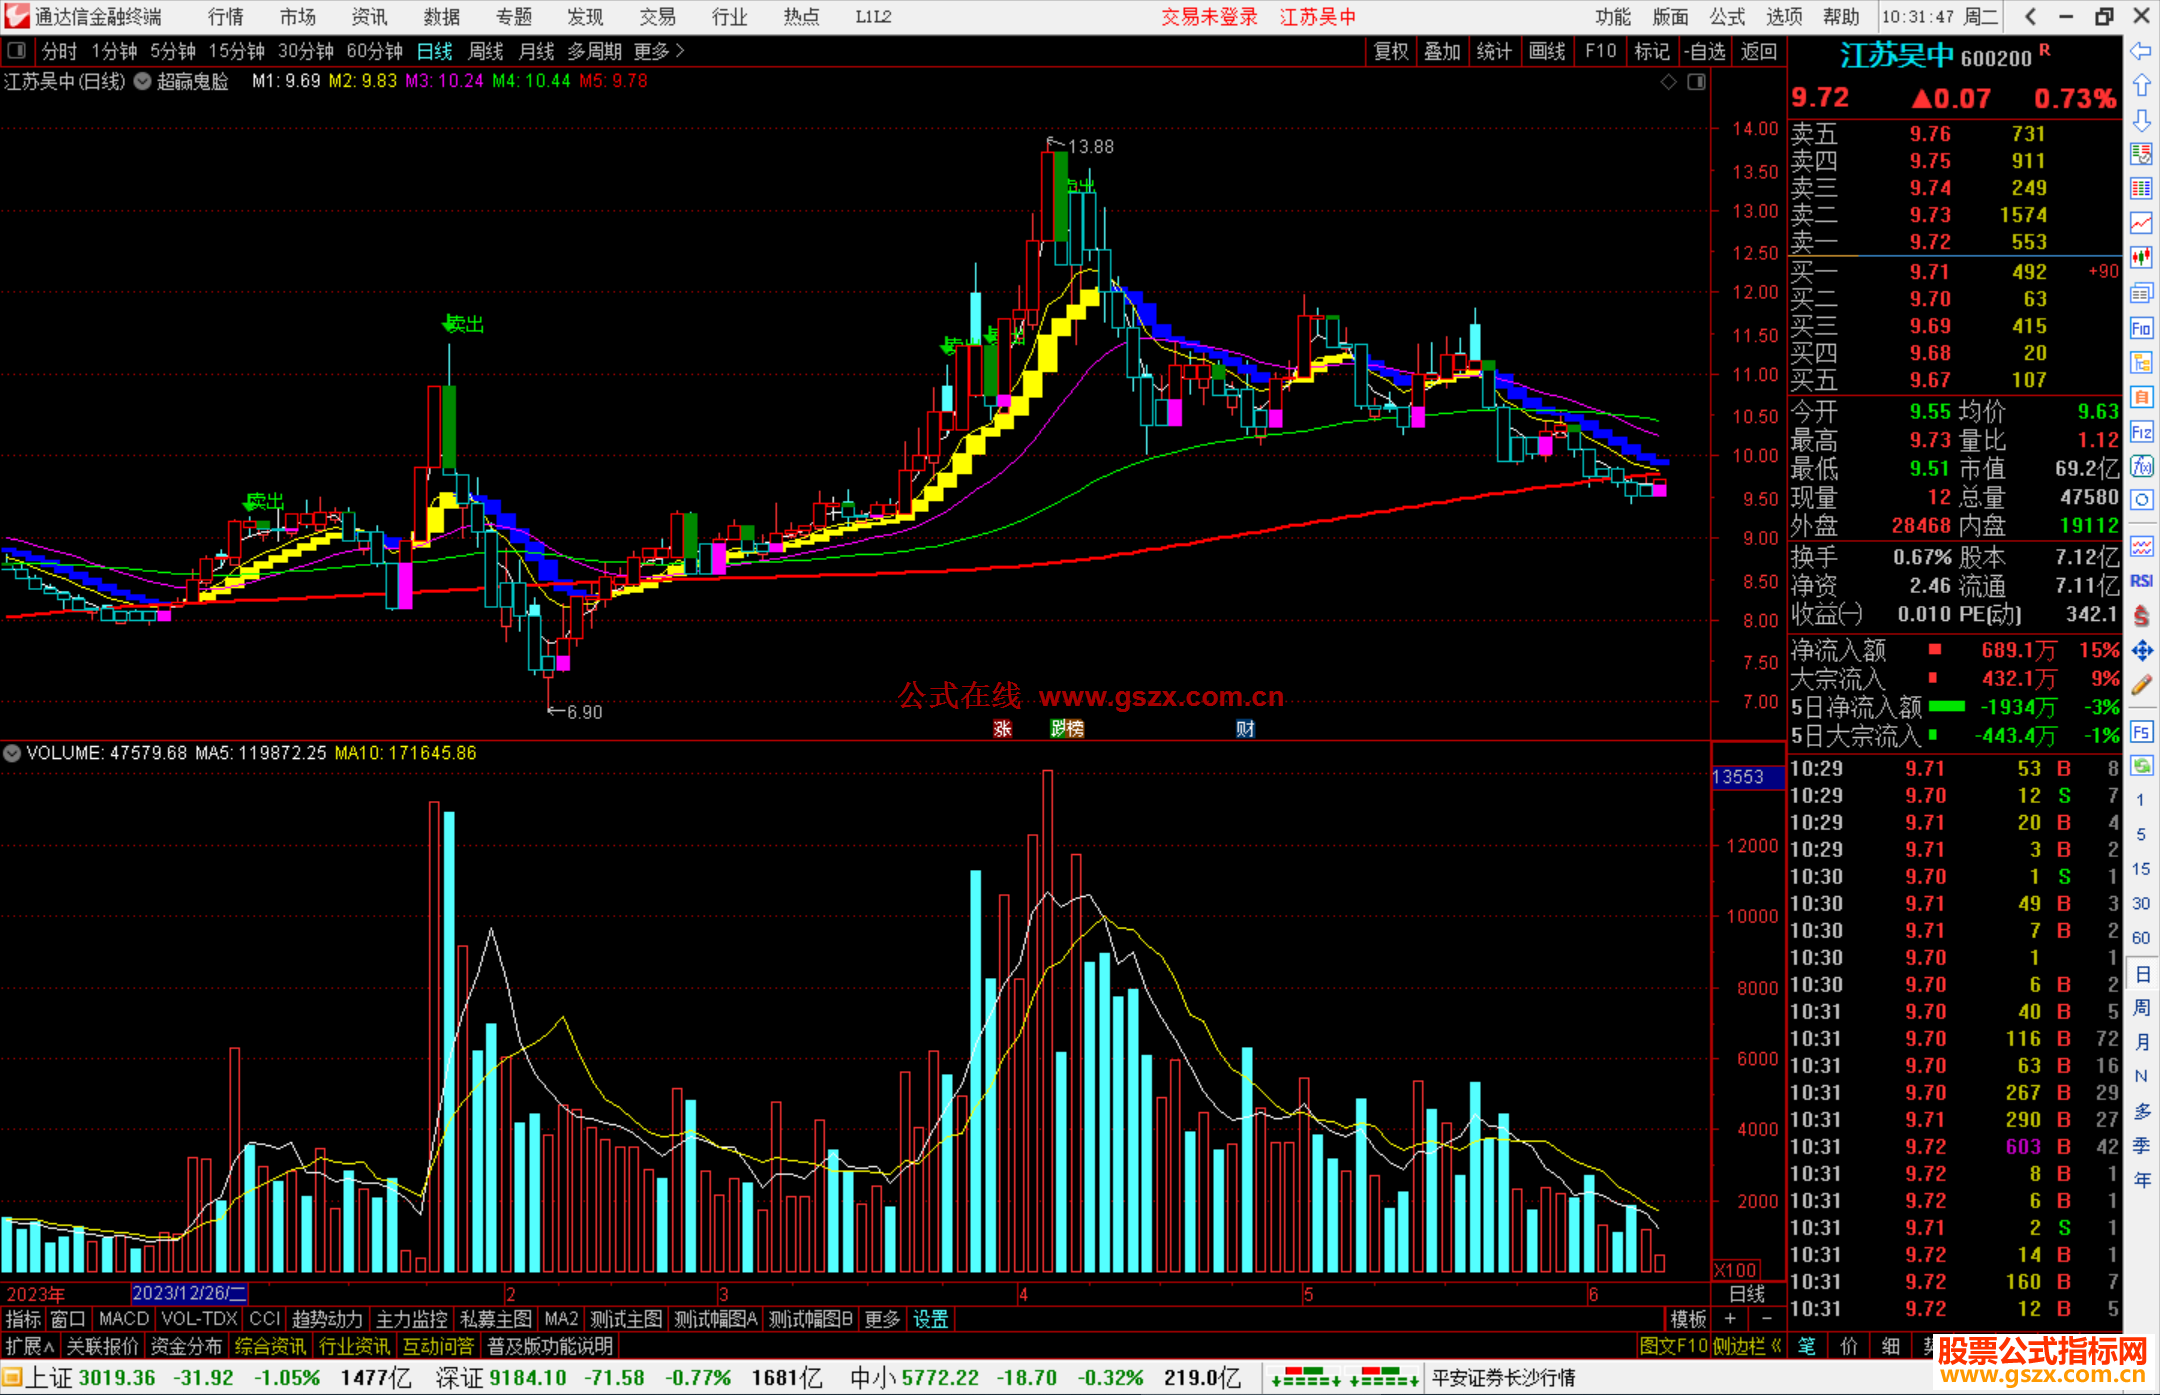The height and width of the screenshot is (1395, 2160).
Task: Click the 5日净流入额 green flow bar
Action: (1946, 706)
